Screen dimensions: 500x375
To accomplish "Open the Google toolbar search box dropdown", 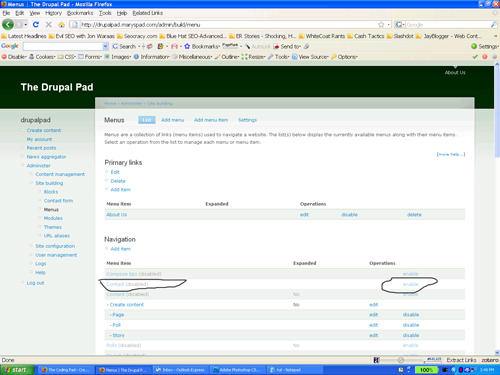I will [x=105, y=46].
